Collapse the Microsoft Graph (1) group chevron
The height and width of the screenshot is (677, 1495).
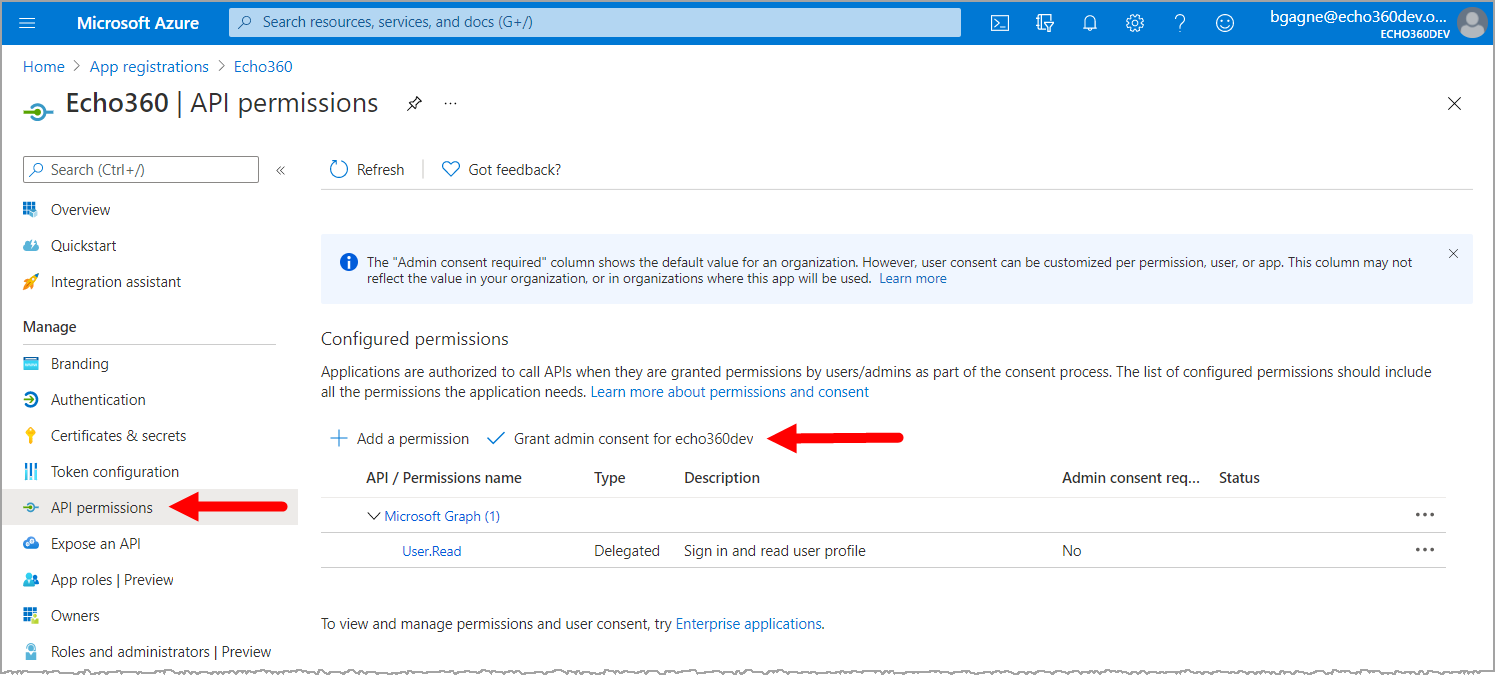(374, 516)
